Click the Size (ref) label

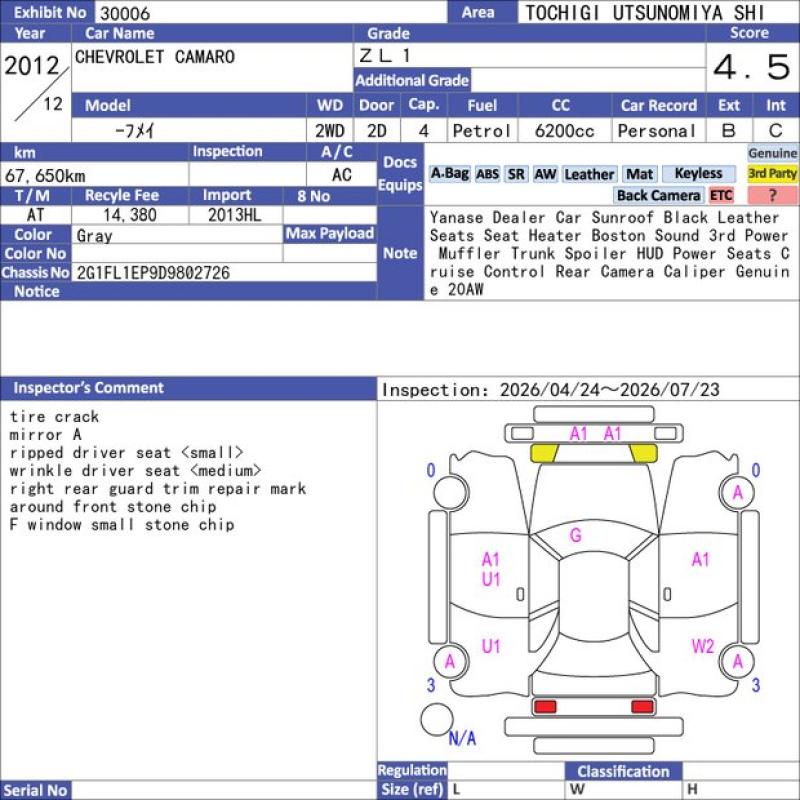point(412,789)
